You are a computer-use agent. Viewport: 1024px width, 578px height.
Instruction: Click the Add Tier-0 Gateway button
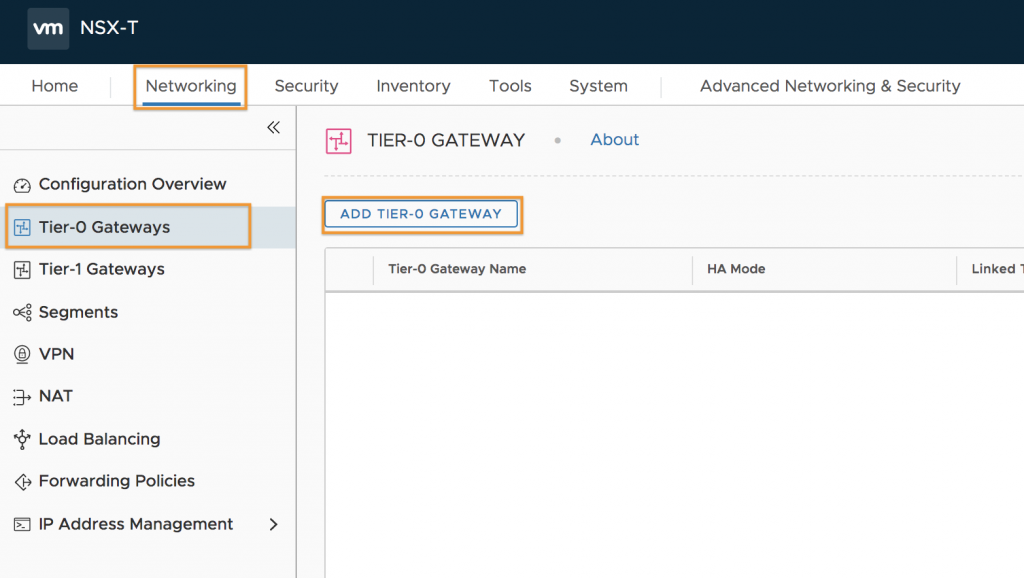pyautogui.click(x=421, y=214)
